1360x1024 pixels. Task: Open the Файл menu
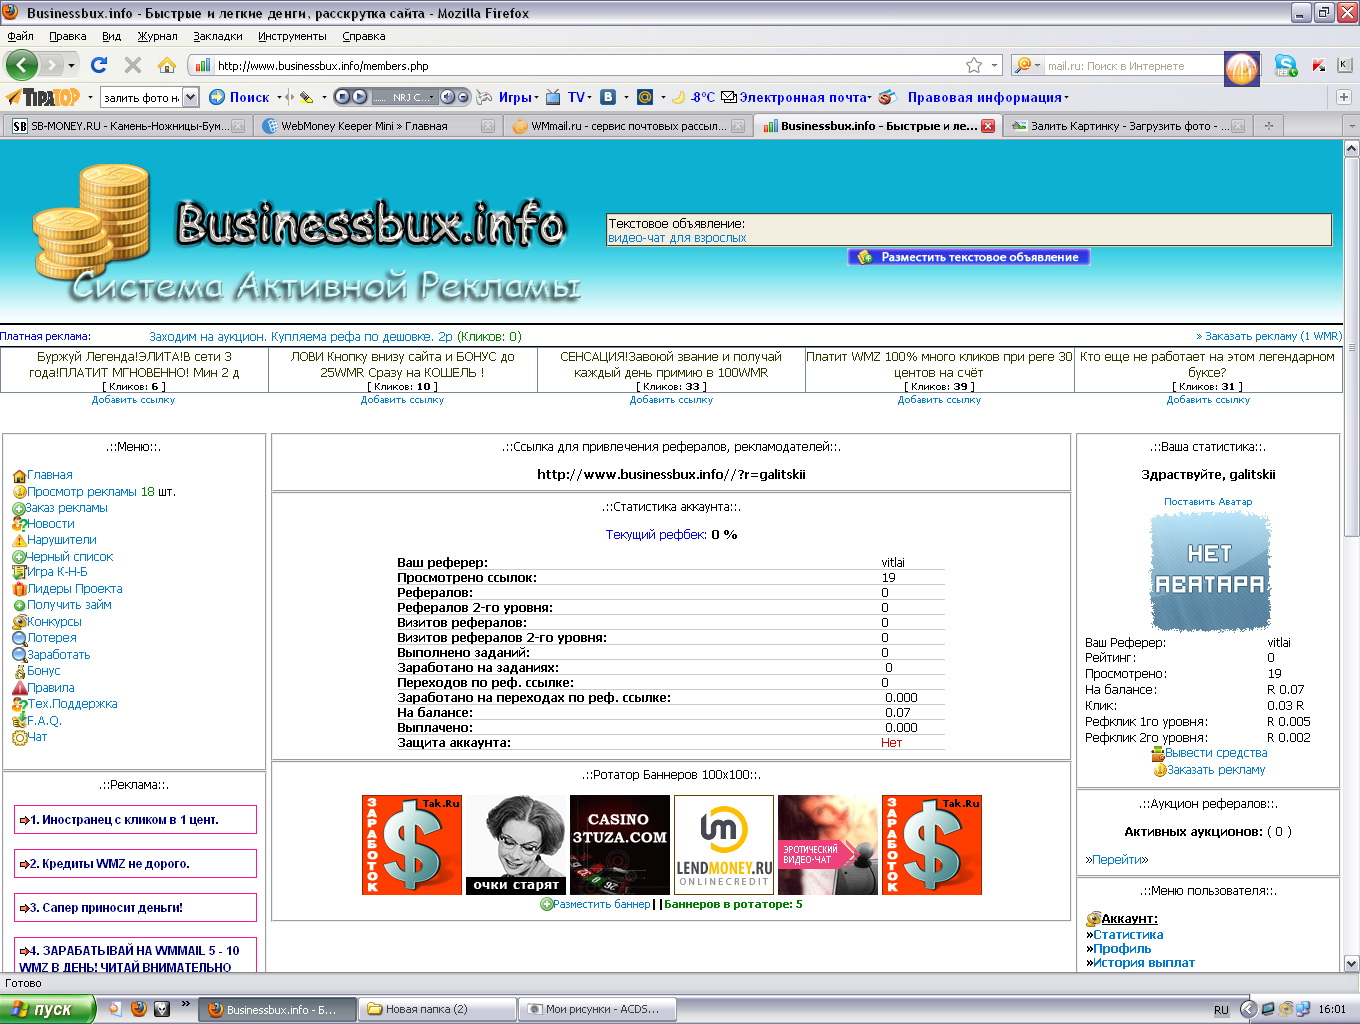click(x=20, y=36)
